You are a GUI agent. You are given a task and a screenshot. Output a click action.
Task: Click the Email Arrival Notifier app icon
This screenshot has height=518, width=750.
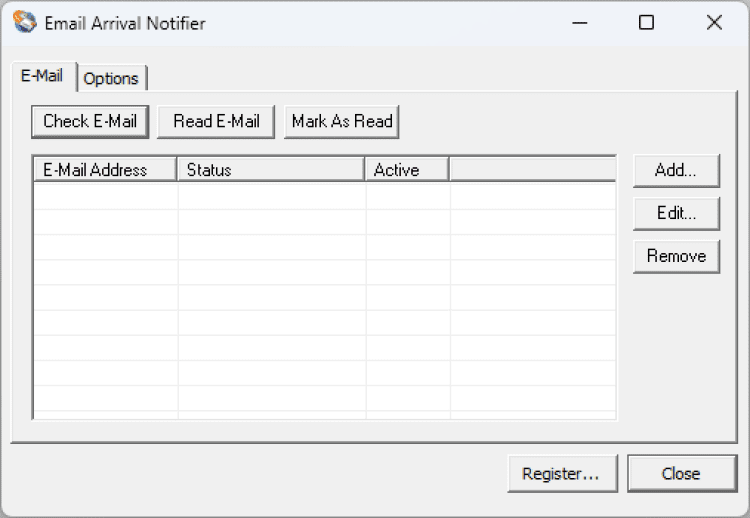coord(24,22)
